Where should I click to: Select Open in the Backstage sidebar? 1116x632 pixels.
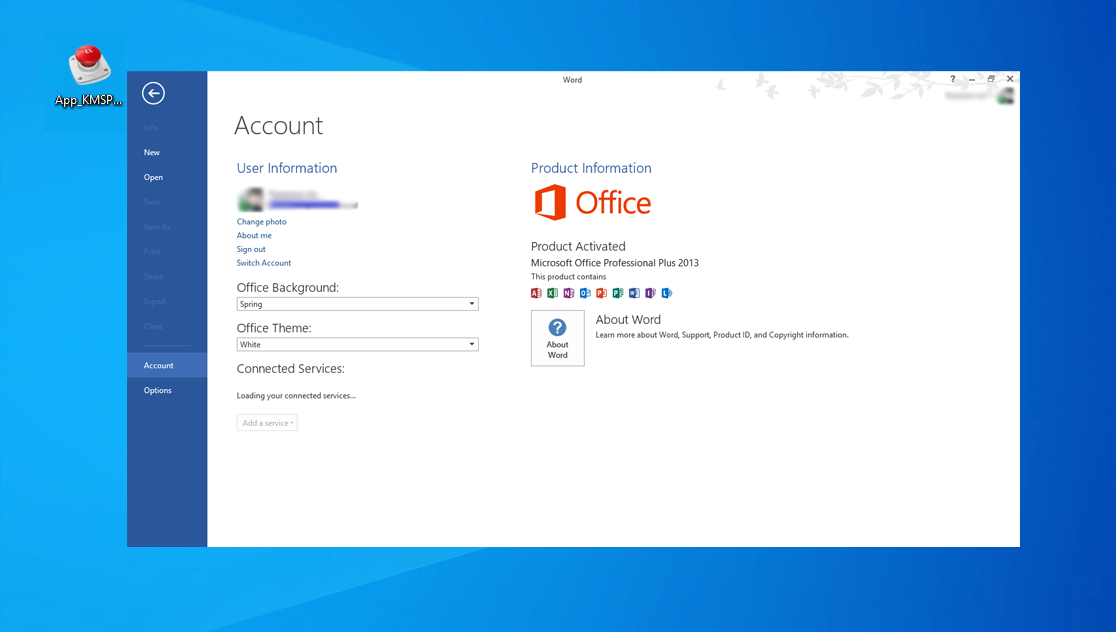[x=153, y=177]
